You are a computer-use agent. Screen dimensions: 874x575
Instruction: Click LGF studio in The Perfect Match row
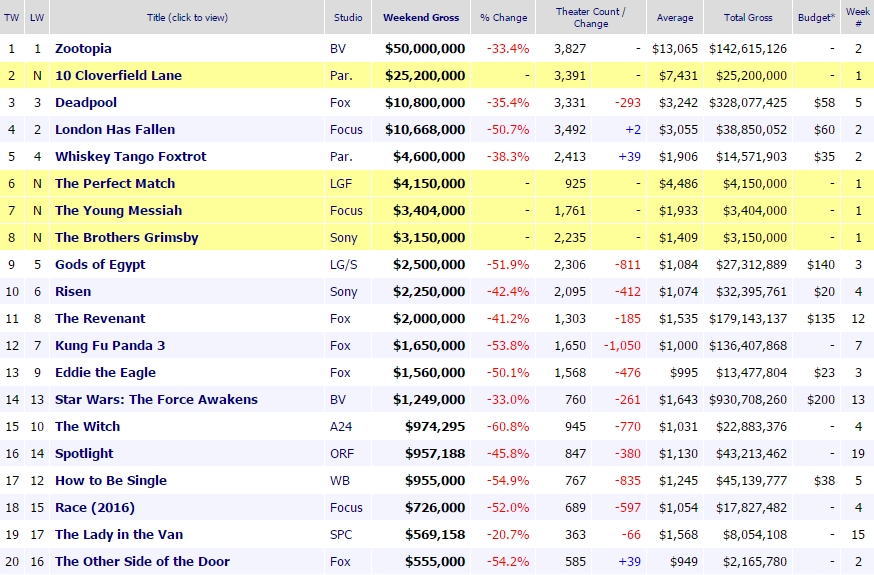341,183
